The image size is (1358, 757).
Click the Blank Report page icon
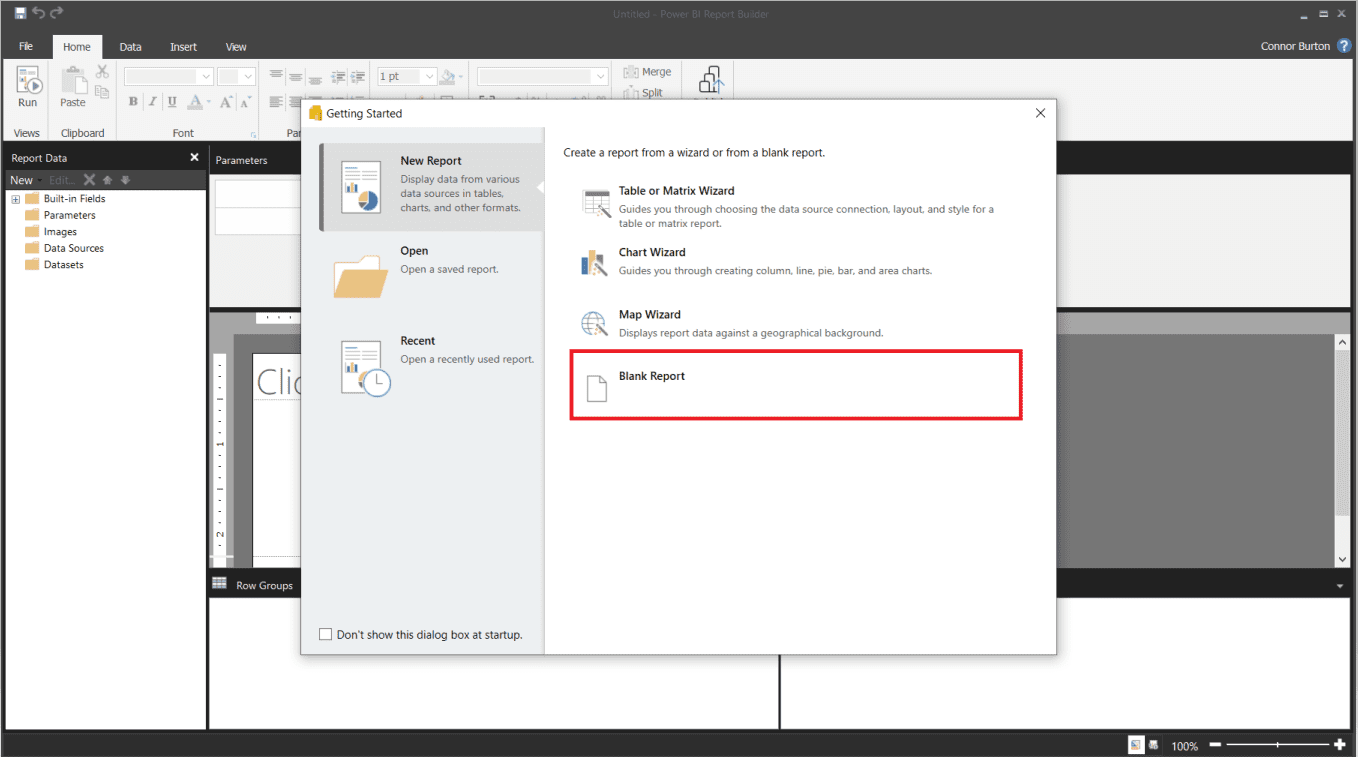596,388
